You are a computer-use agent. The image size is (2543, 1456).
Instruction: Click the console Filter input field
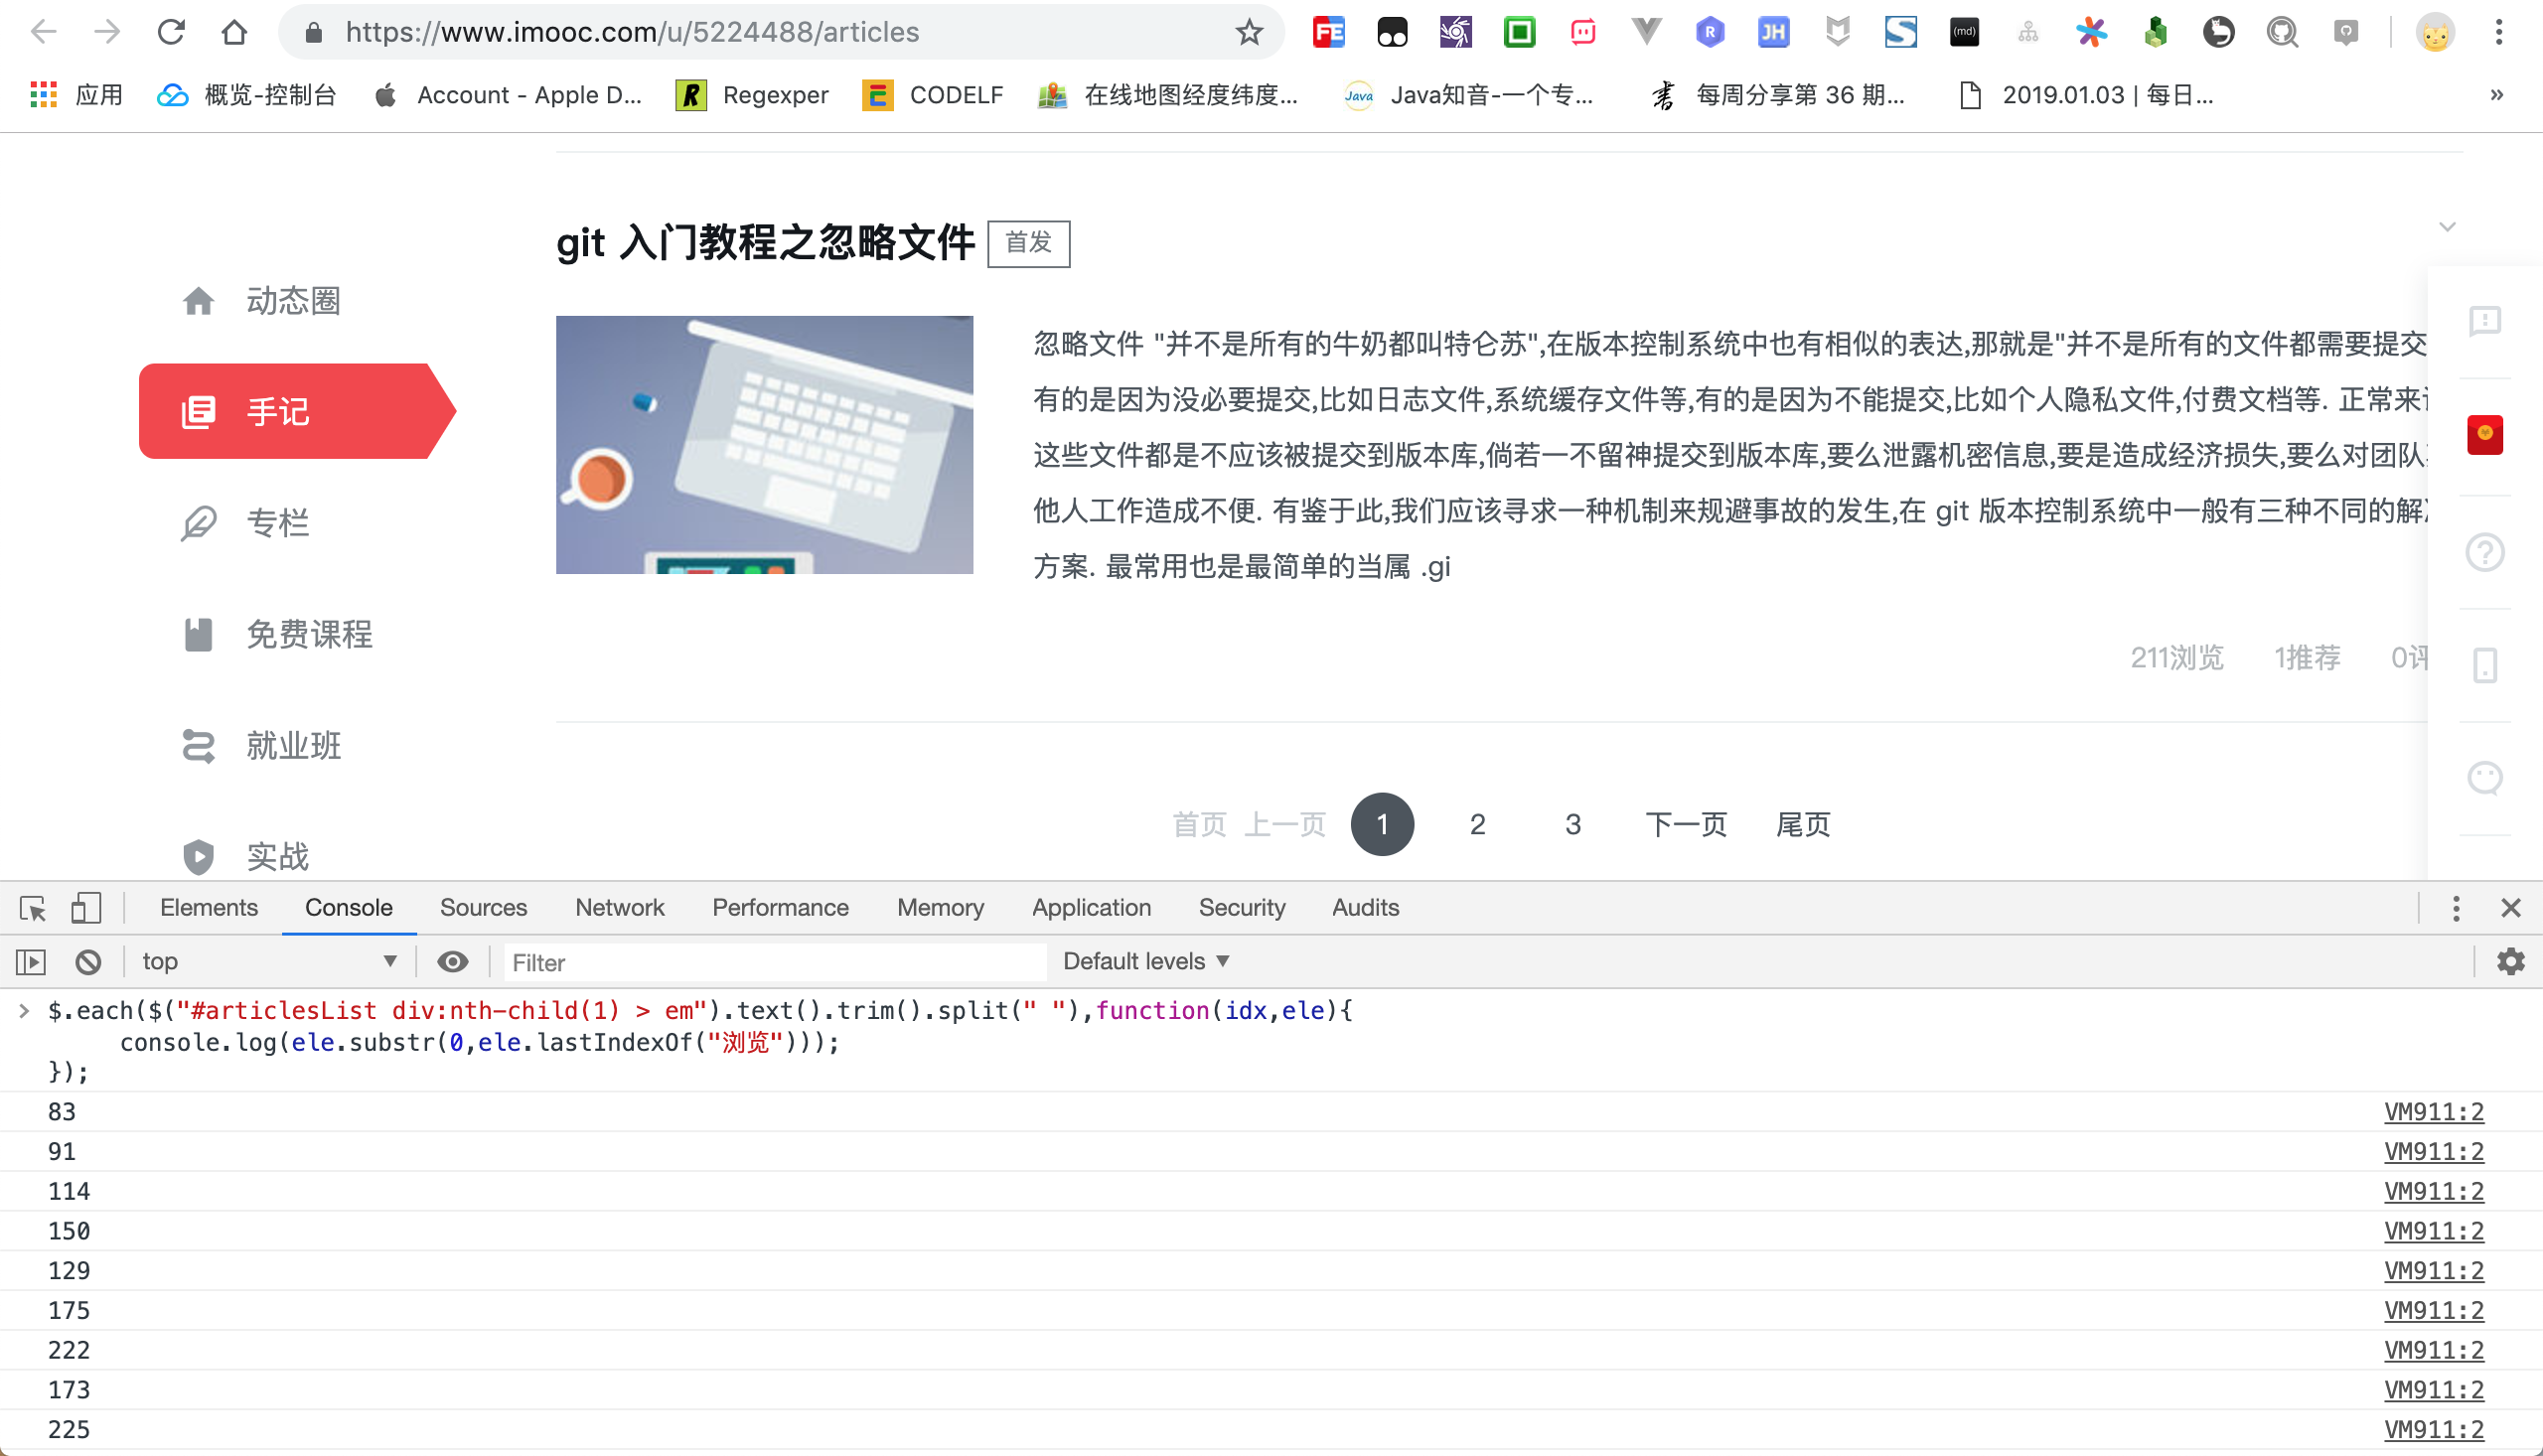coord(775,963)
